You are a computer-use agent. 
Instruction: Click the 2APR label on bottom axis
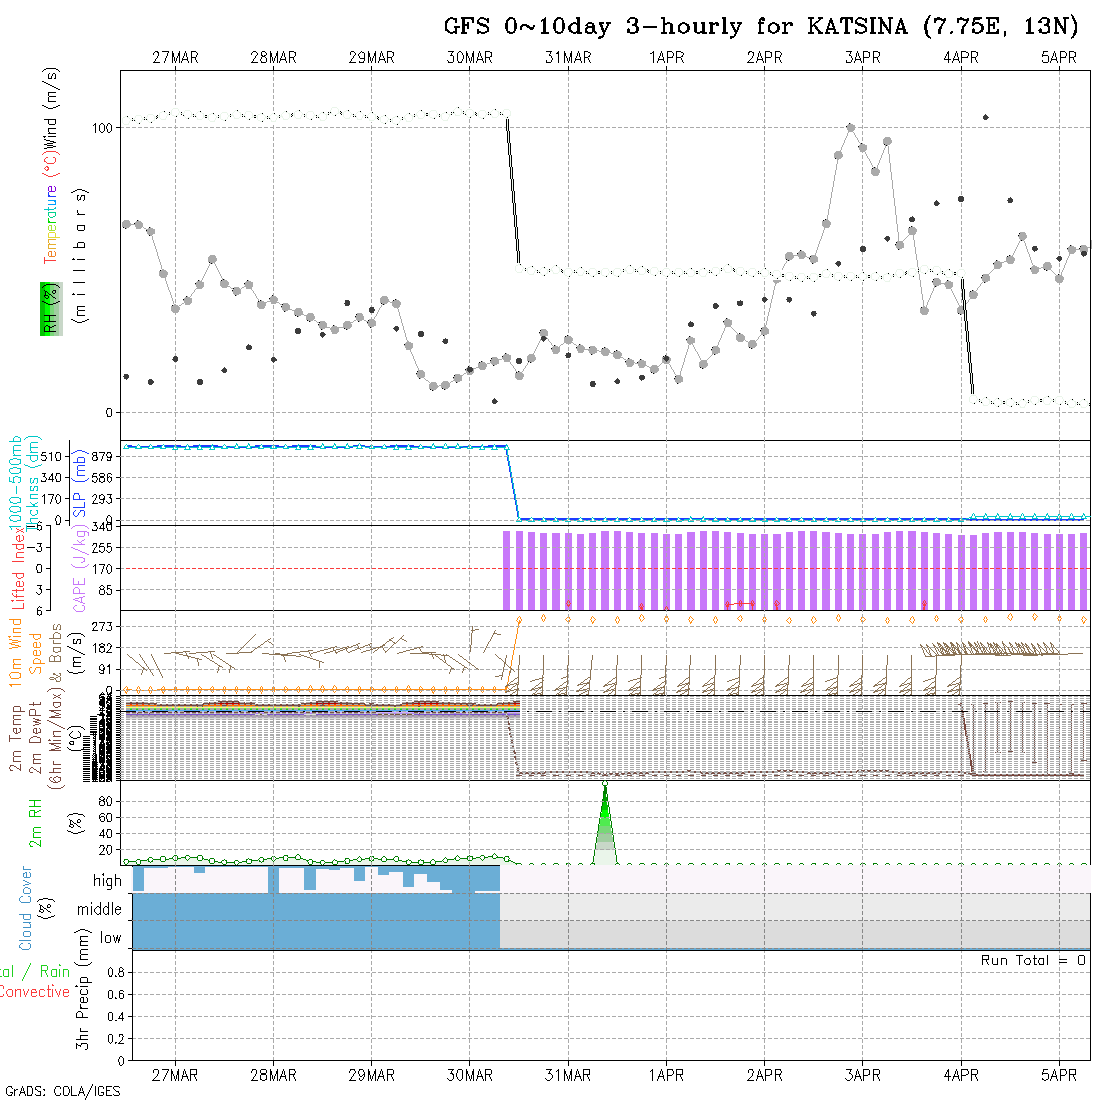(764, 1075)
